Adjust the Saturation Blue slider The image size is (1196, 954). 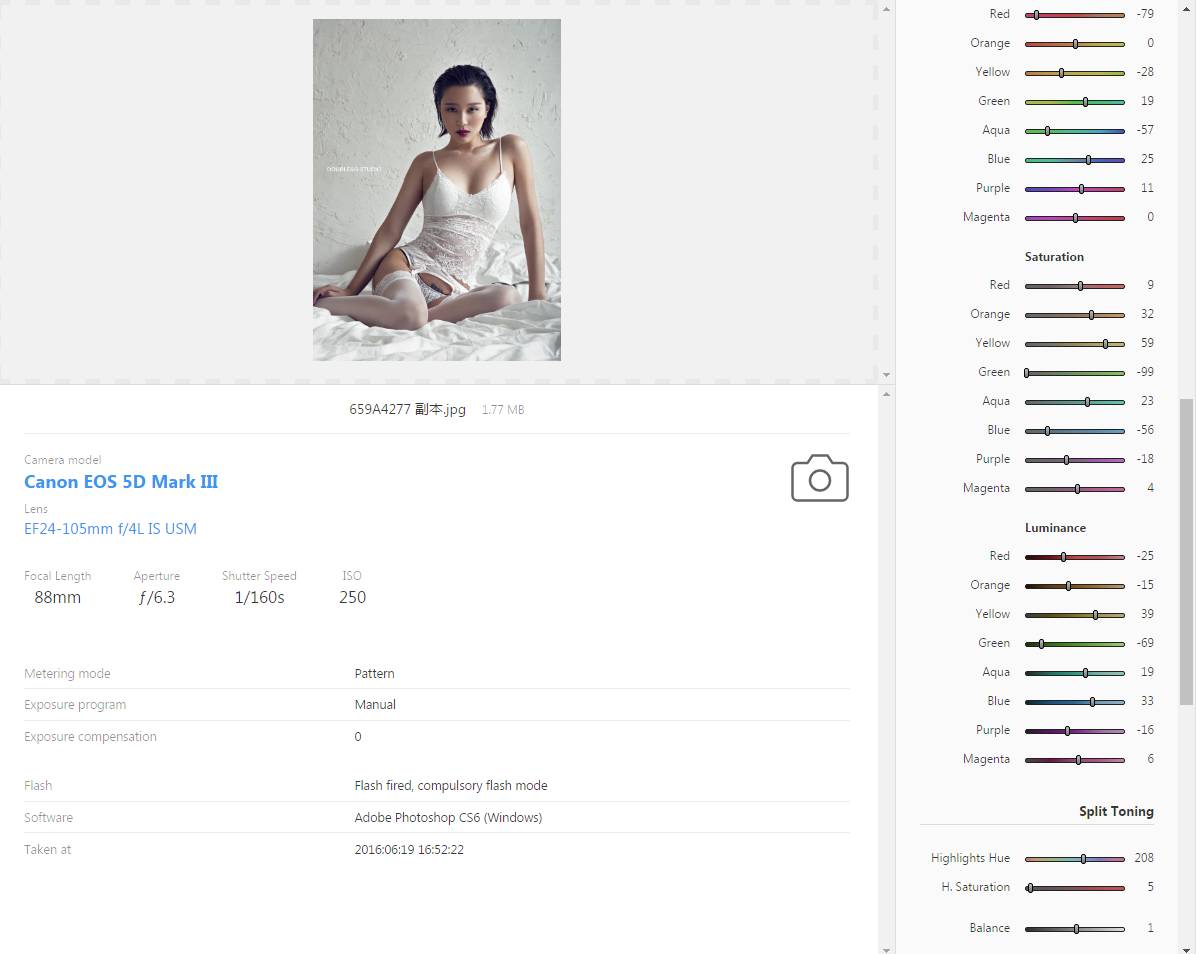1075,430
